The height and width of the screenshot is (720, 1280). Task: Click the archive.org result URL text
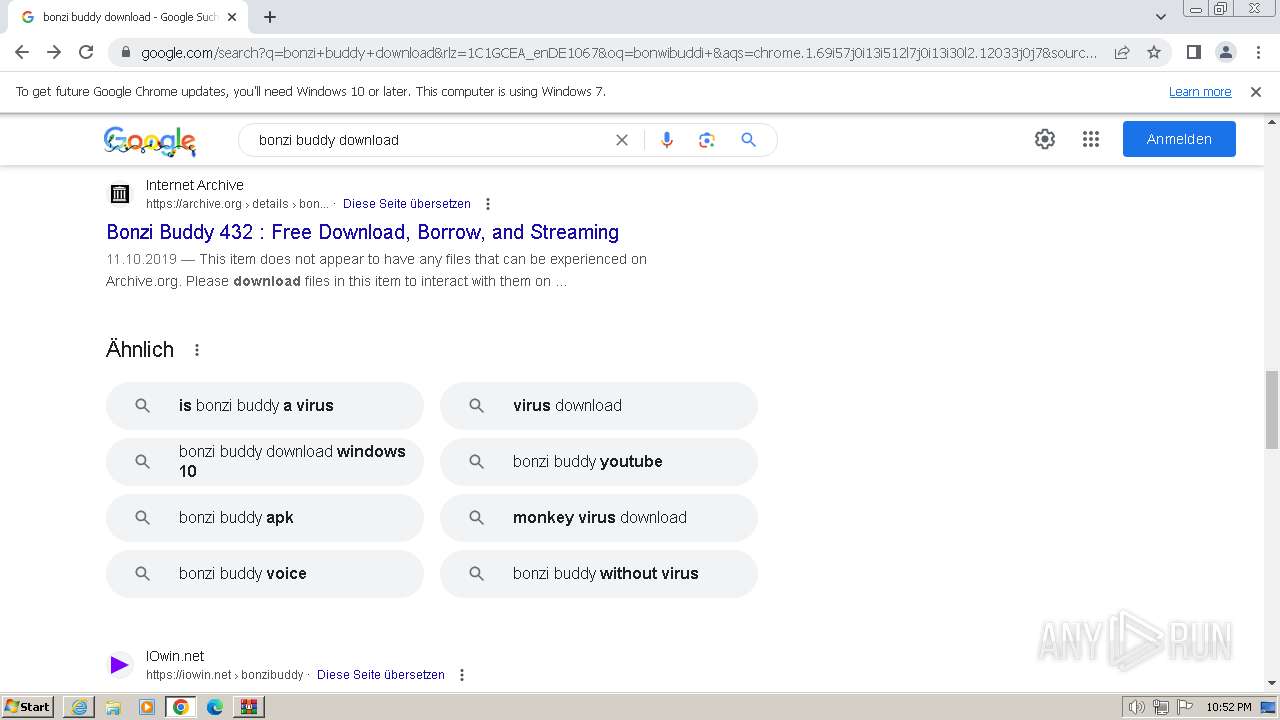tap(237, 204)
